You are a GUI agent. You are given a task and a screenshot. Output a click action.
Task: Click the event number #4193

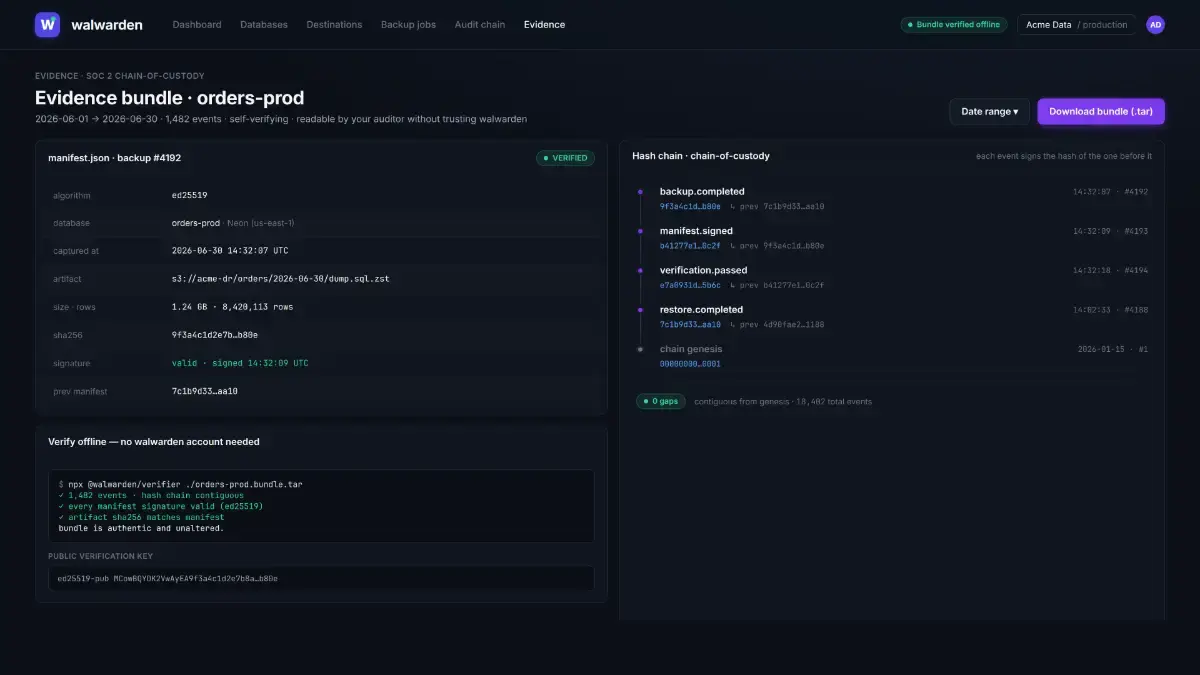[1136, 231]
